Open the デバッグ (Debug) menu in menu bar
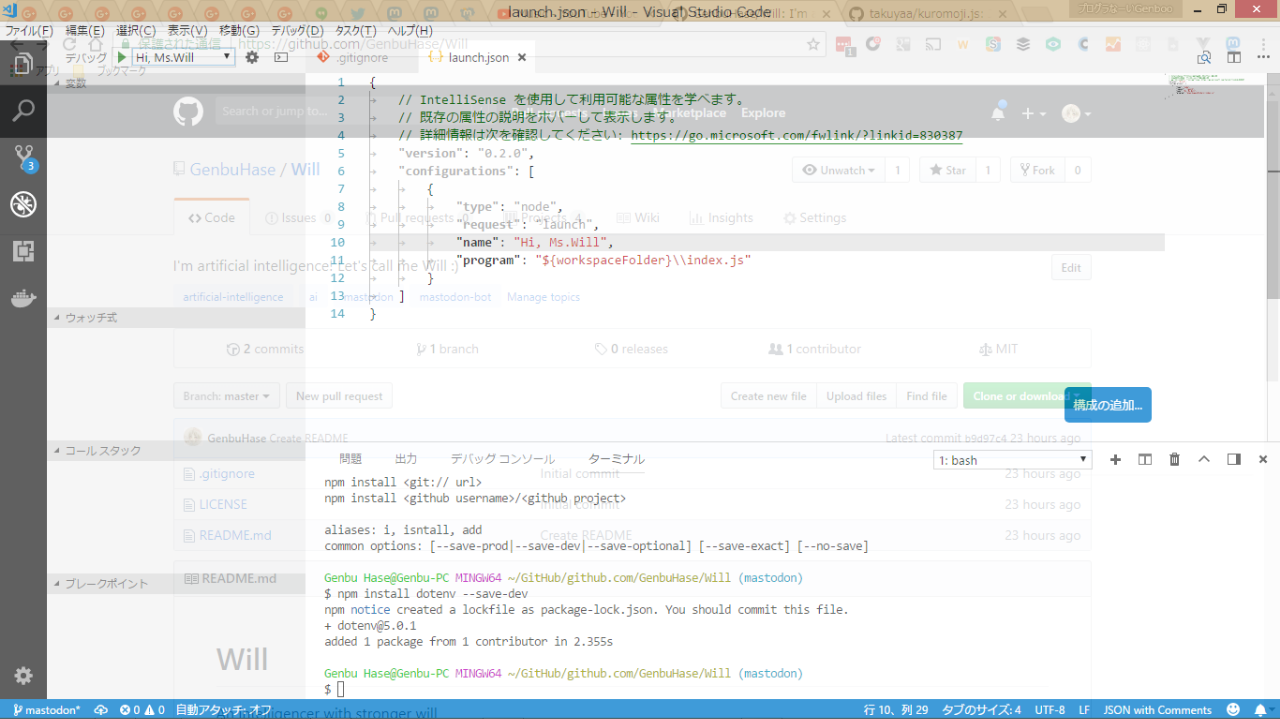Viewport: 1280px width, 719px height. [x=297, y=31]
